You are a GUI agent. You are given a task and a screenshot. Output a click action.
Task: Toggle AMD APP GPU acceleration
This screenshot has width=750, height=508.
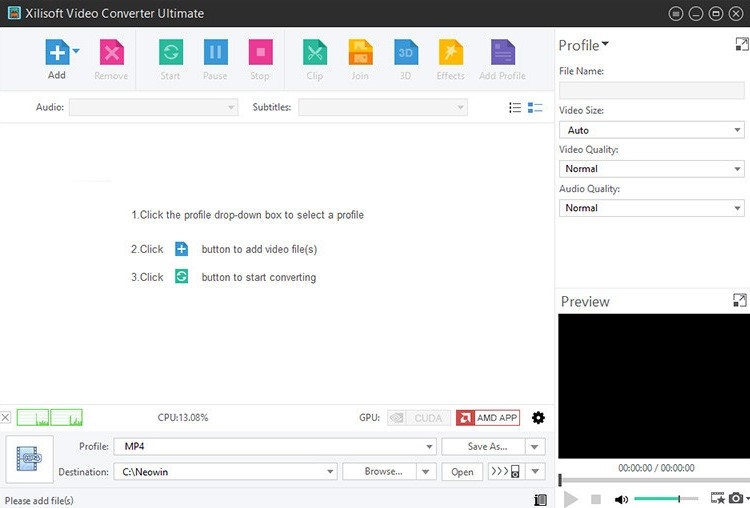click(487, 418)
